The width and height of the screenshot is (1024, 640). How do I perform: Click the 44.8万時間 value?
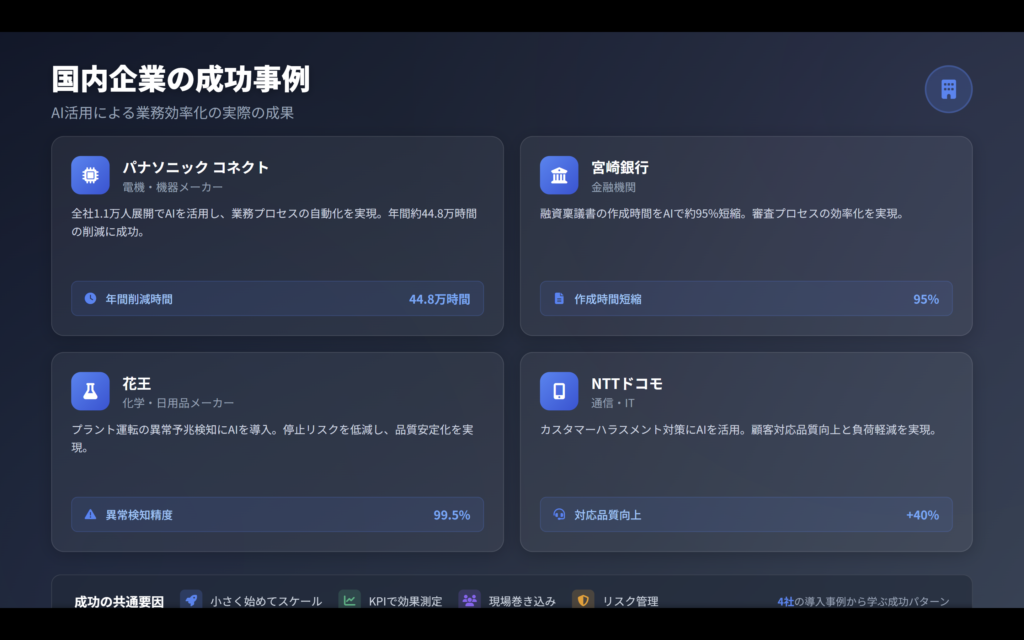pos(440,299)
